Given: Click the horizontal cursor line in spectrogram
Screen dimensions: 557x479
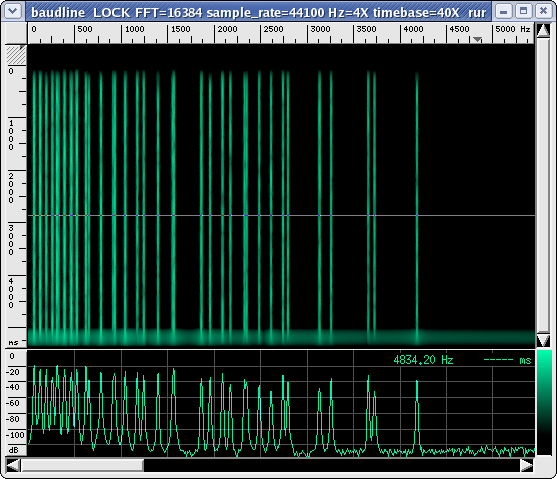Looking at the screenshot, I should [281, 215].
